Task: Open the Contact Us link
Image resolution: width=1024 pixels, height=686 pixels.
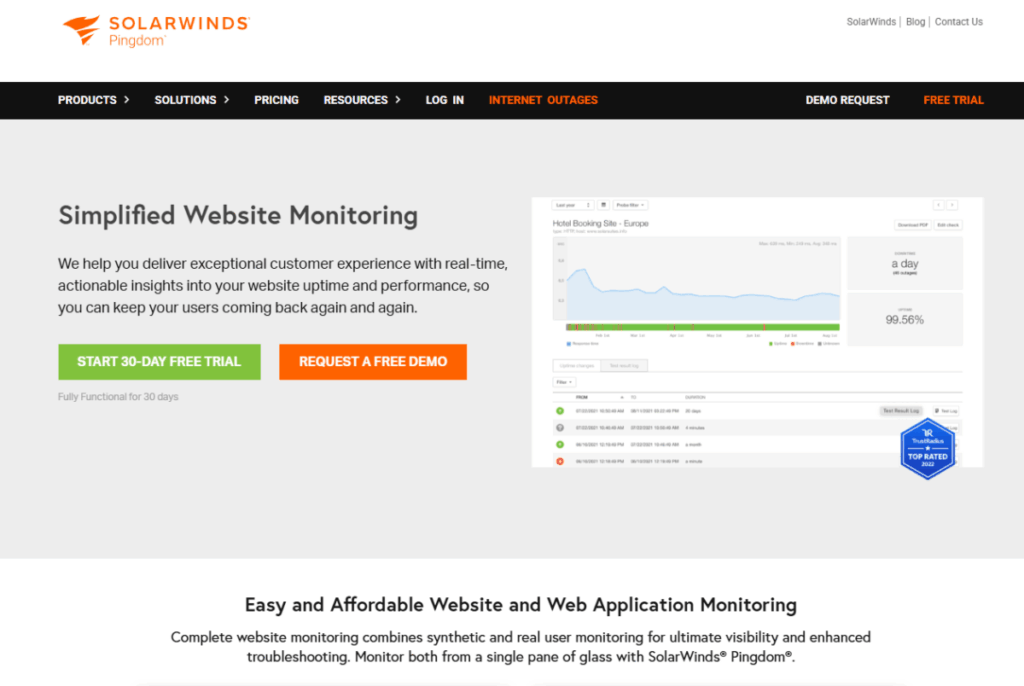Action: pos(958,22)
